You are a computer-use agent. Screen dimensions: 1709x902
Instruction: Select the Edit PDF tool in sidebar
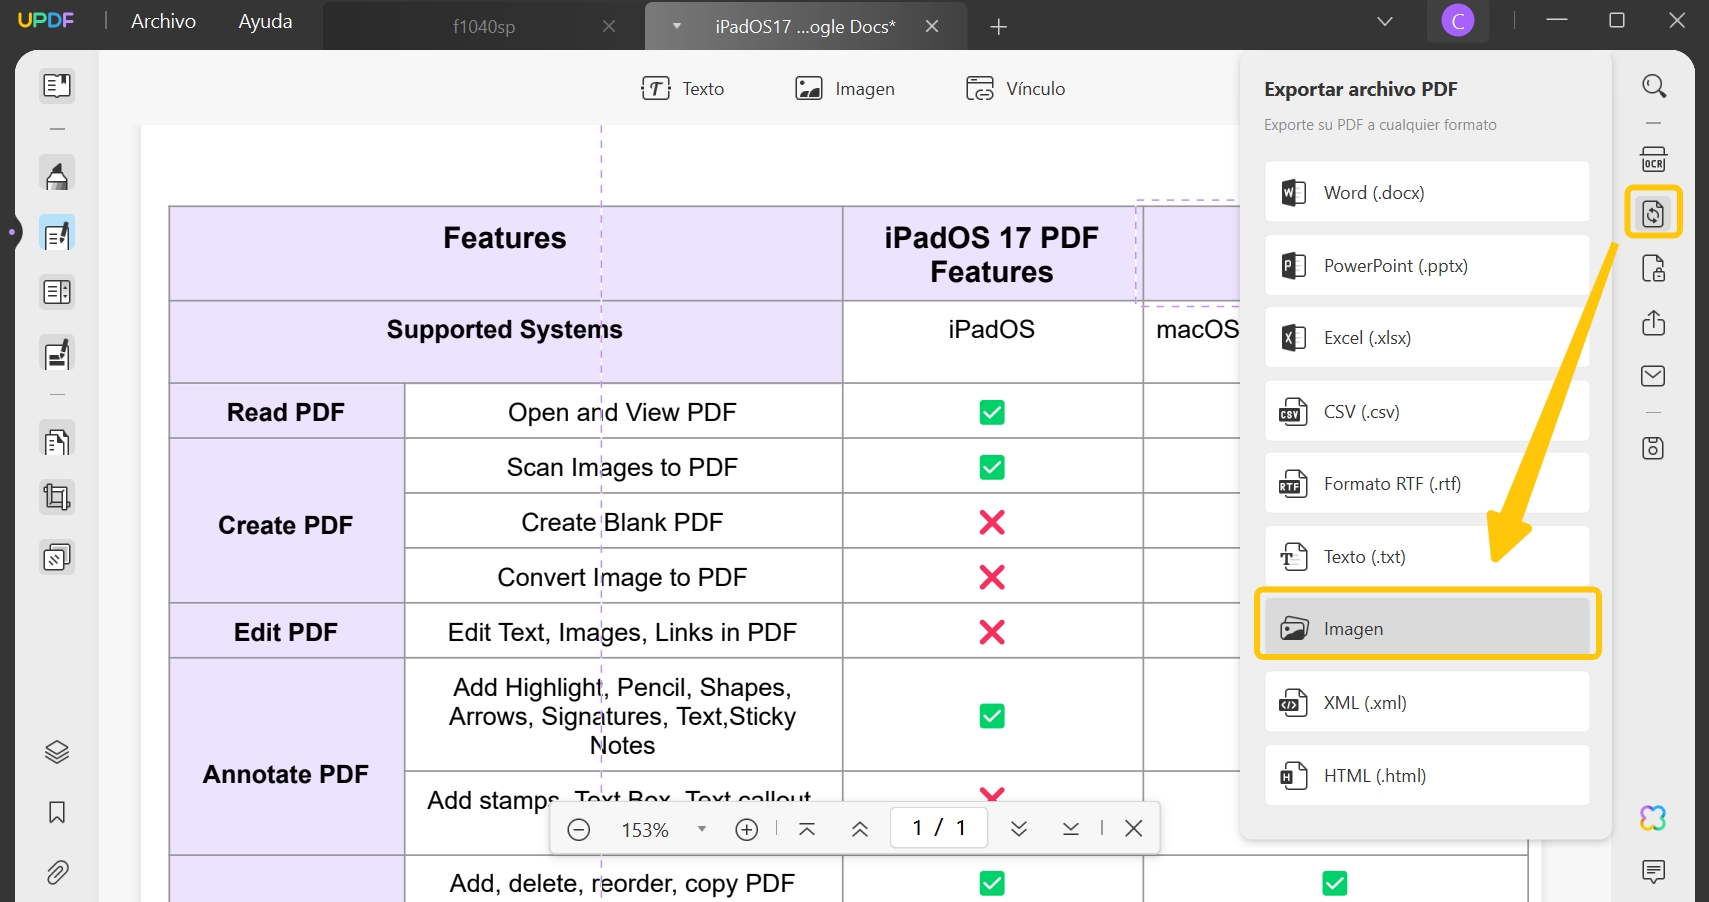point(57,234)
